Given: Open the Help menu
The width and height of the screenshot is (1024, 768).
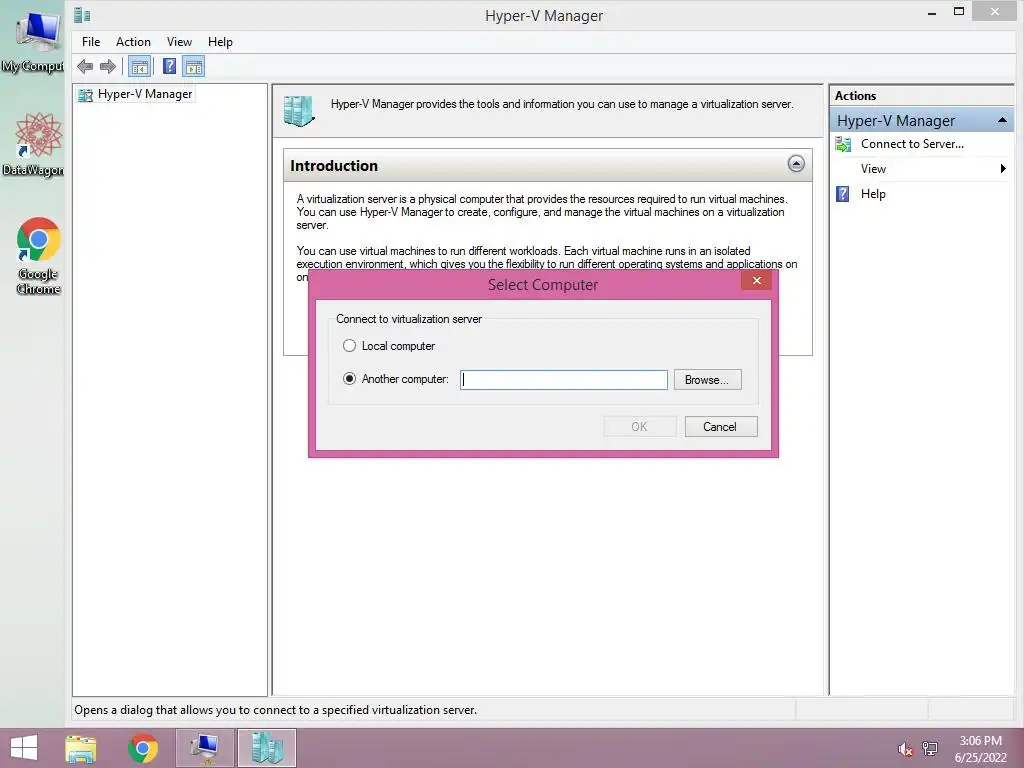Looking at the screenshot, I should (x=220, y=42).
